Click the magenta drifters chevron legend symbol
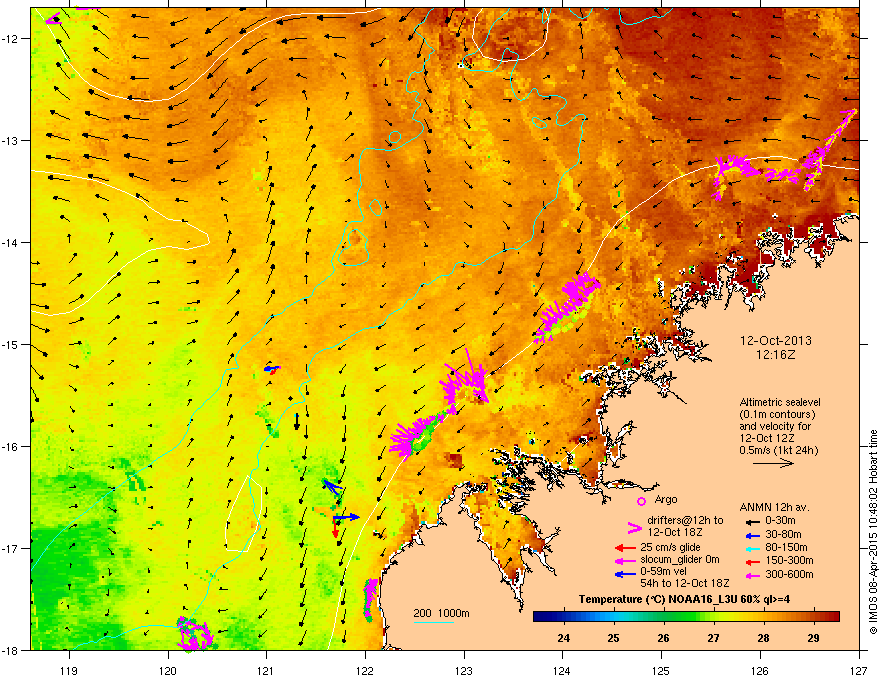This screenshot has width=880, height=680. tap(635, 528)
